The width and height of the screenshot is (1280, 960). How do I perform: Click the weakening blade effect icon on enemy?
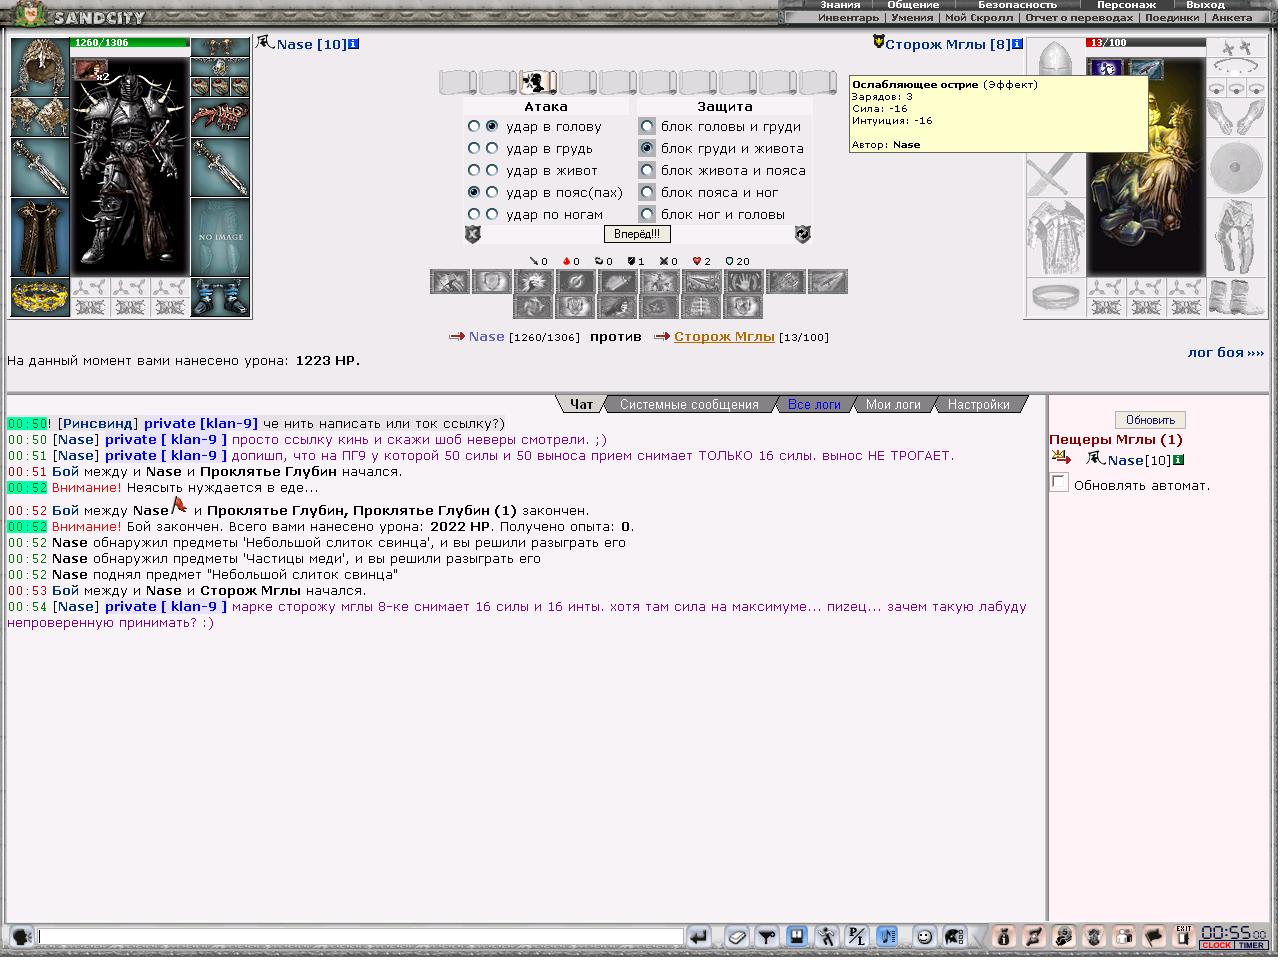click(x=1145, y=68)
